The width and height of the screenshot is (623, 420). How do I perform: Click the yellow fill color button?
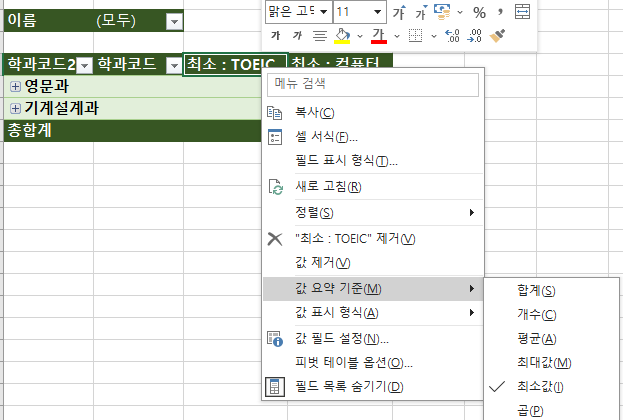[x=343, y=36]
